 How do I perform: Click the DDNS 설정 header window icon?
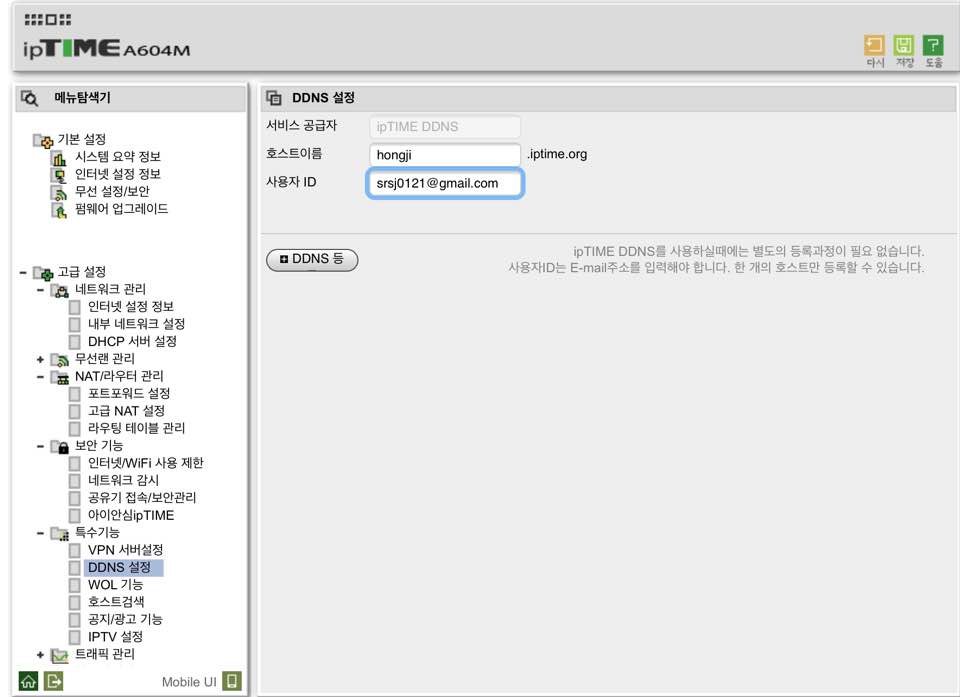tap(274, 98)
